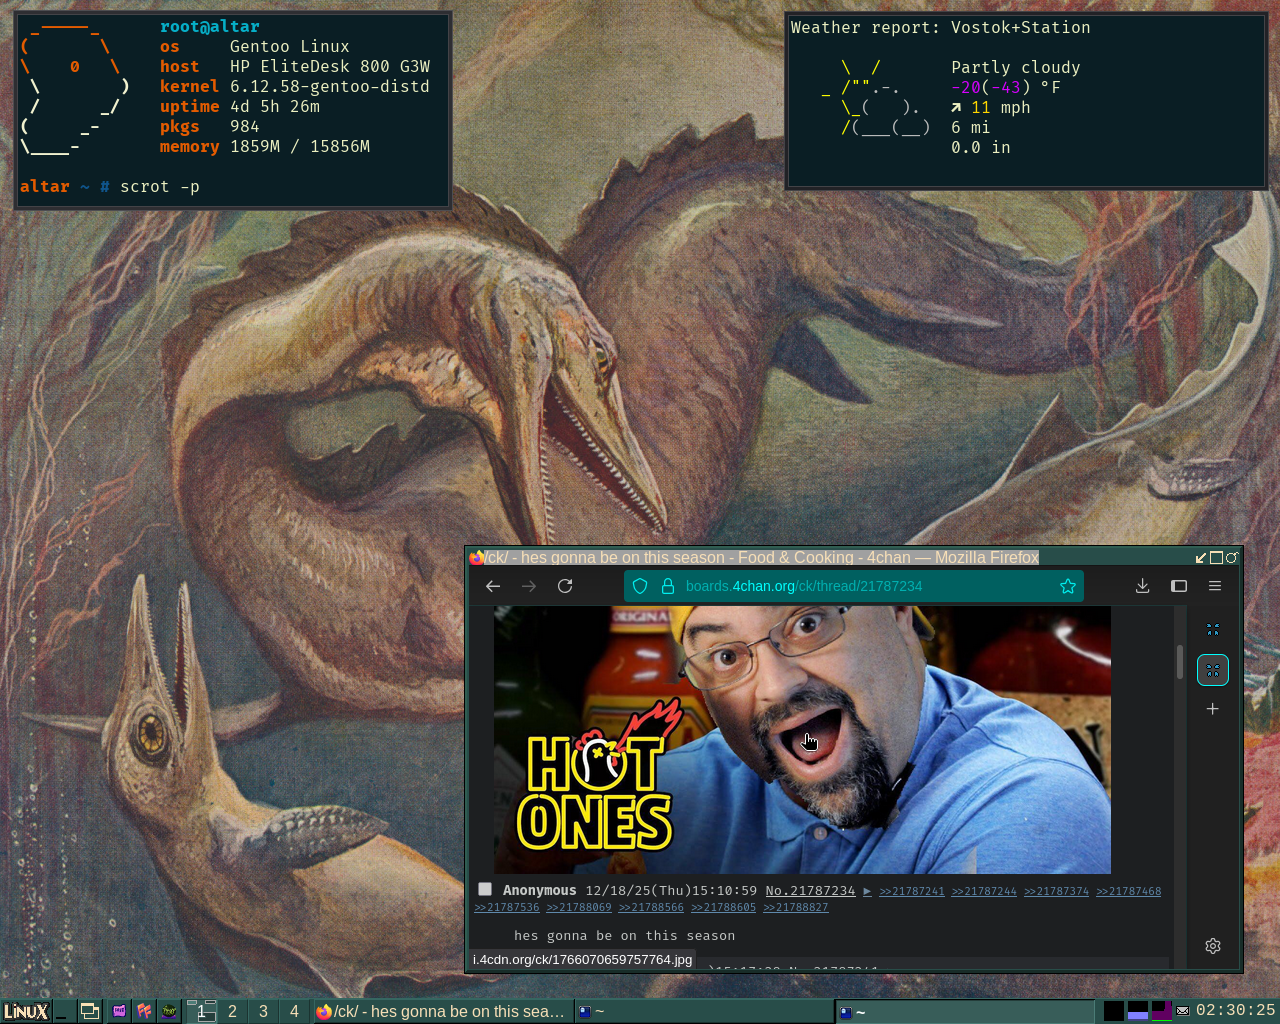This screenshot has width=1280, height=1024.
Task: Follow reply link >>21787374
Action: point(1056,891)
